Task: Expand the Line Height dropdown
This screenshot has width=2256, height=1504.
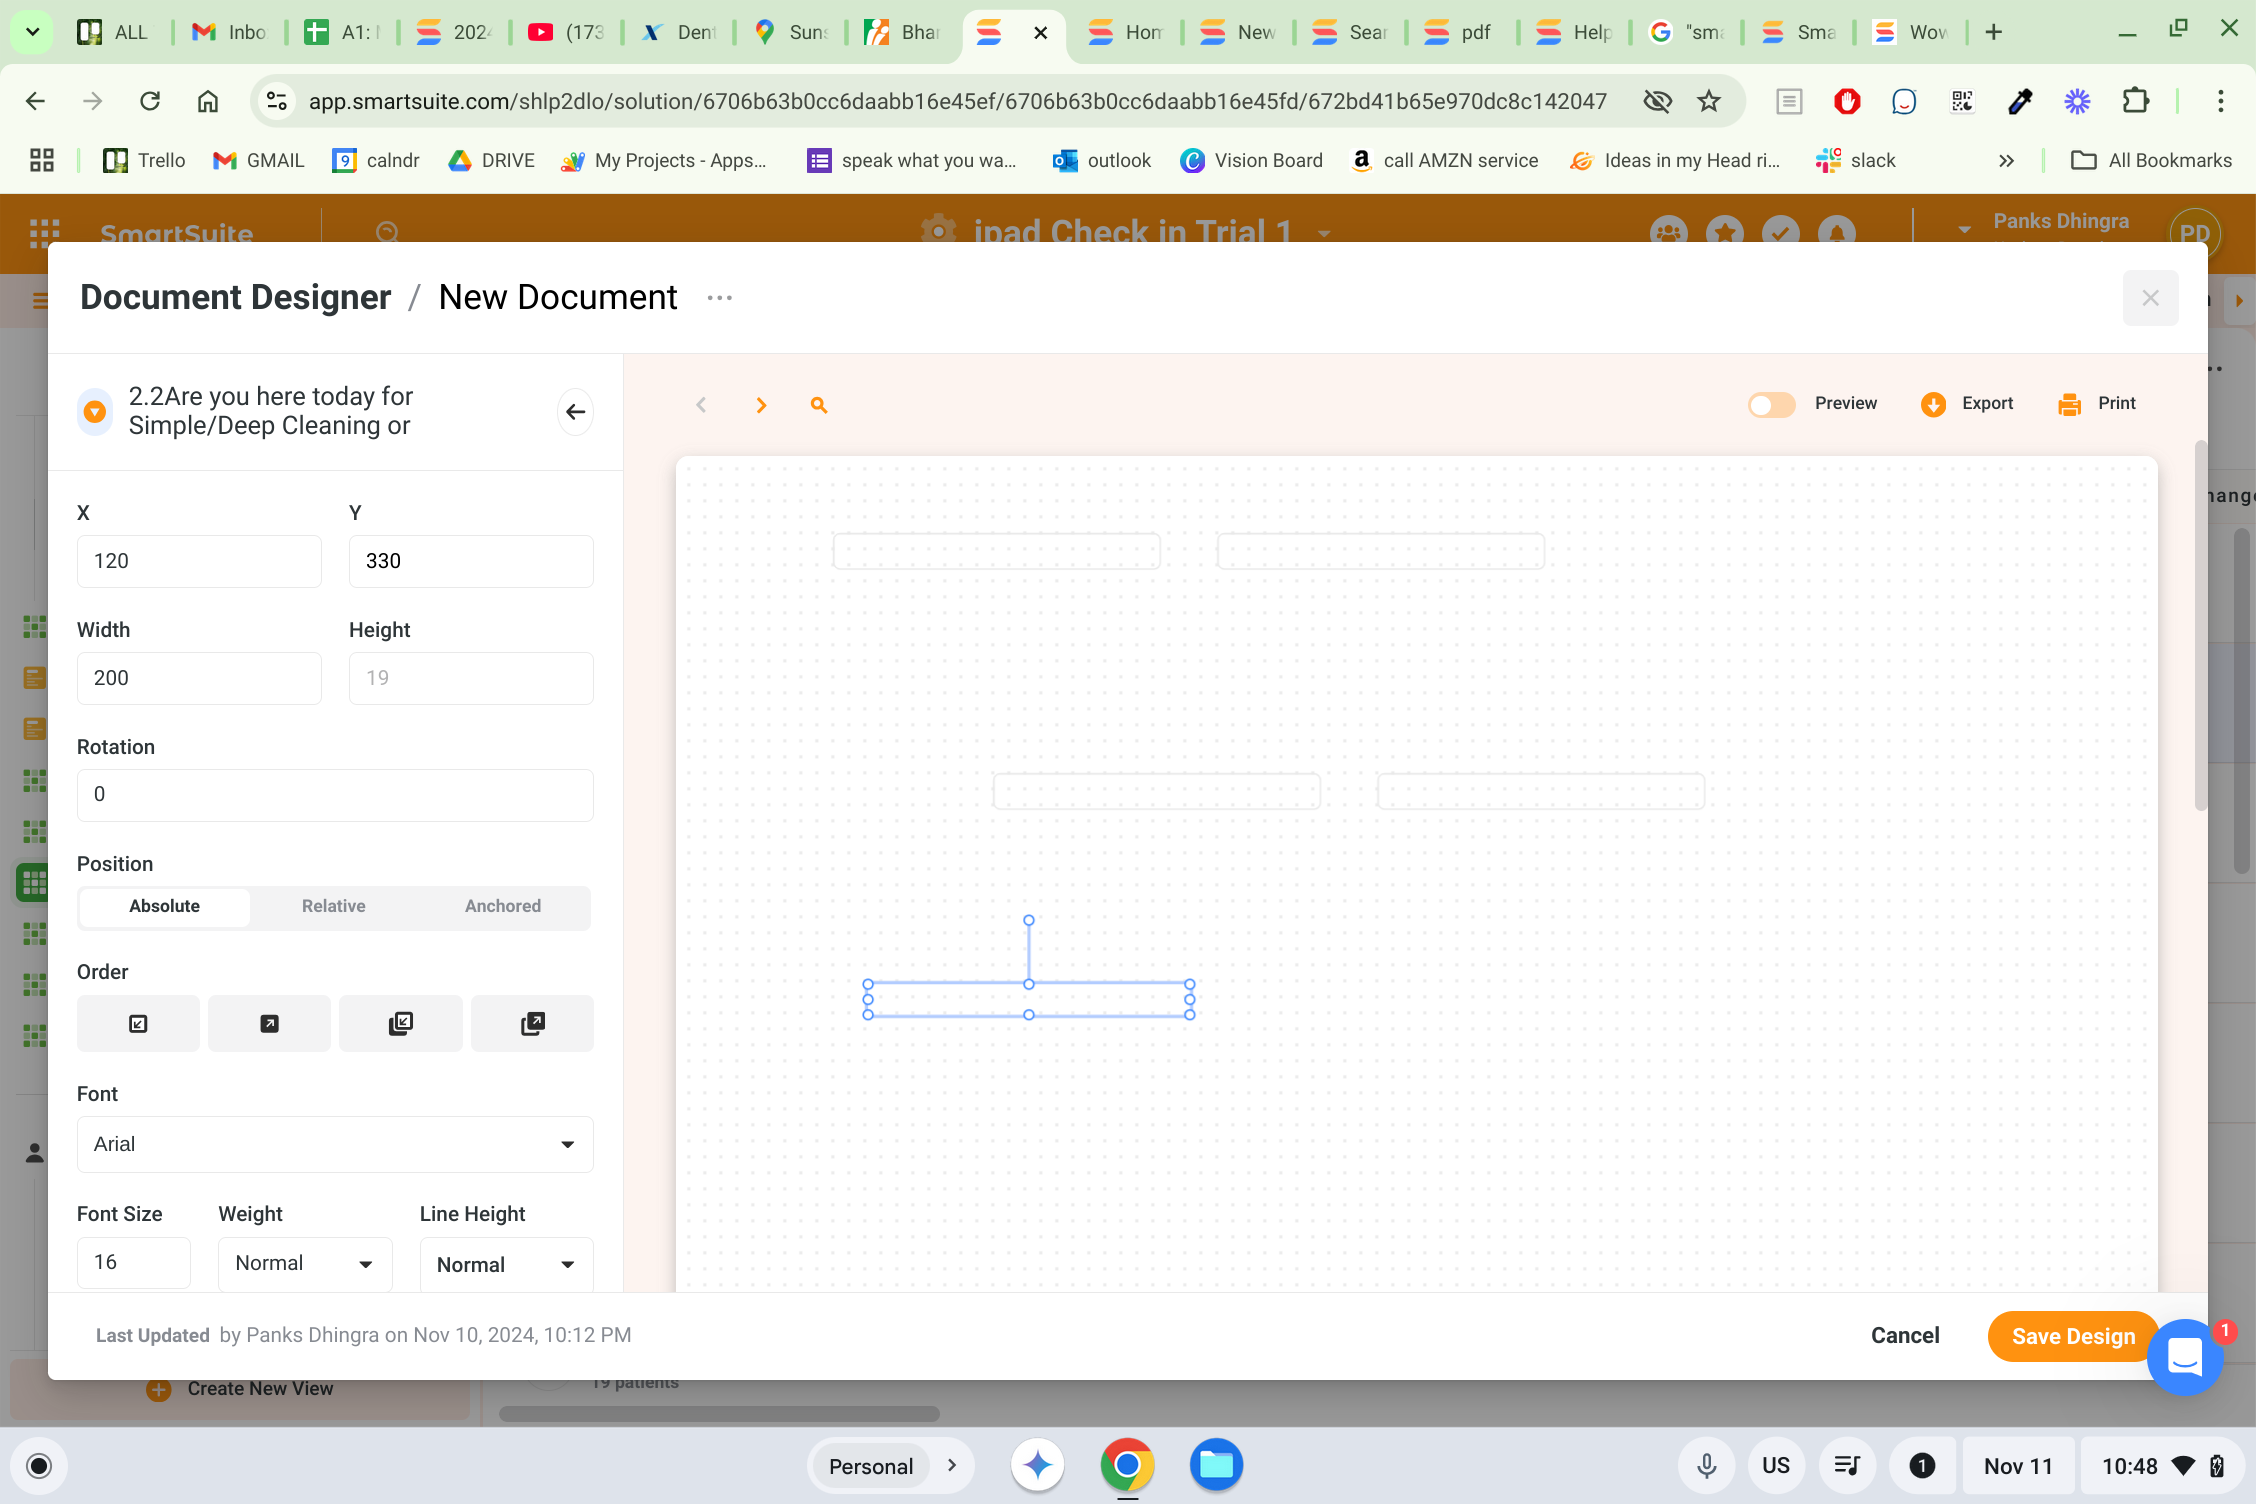Action: 506,1265
